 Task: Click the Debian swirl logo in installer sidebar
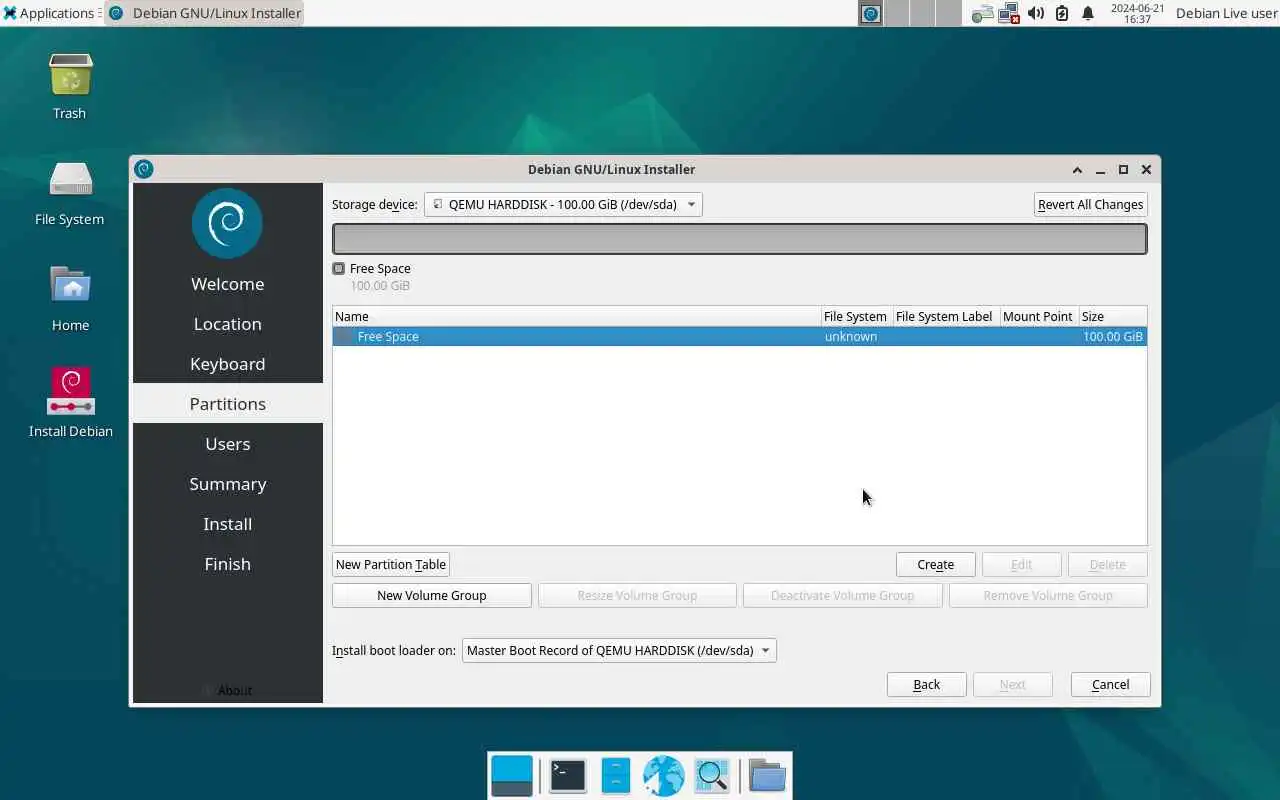pos(227,223)
